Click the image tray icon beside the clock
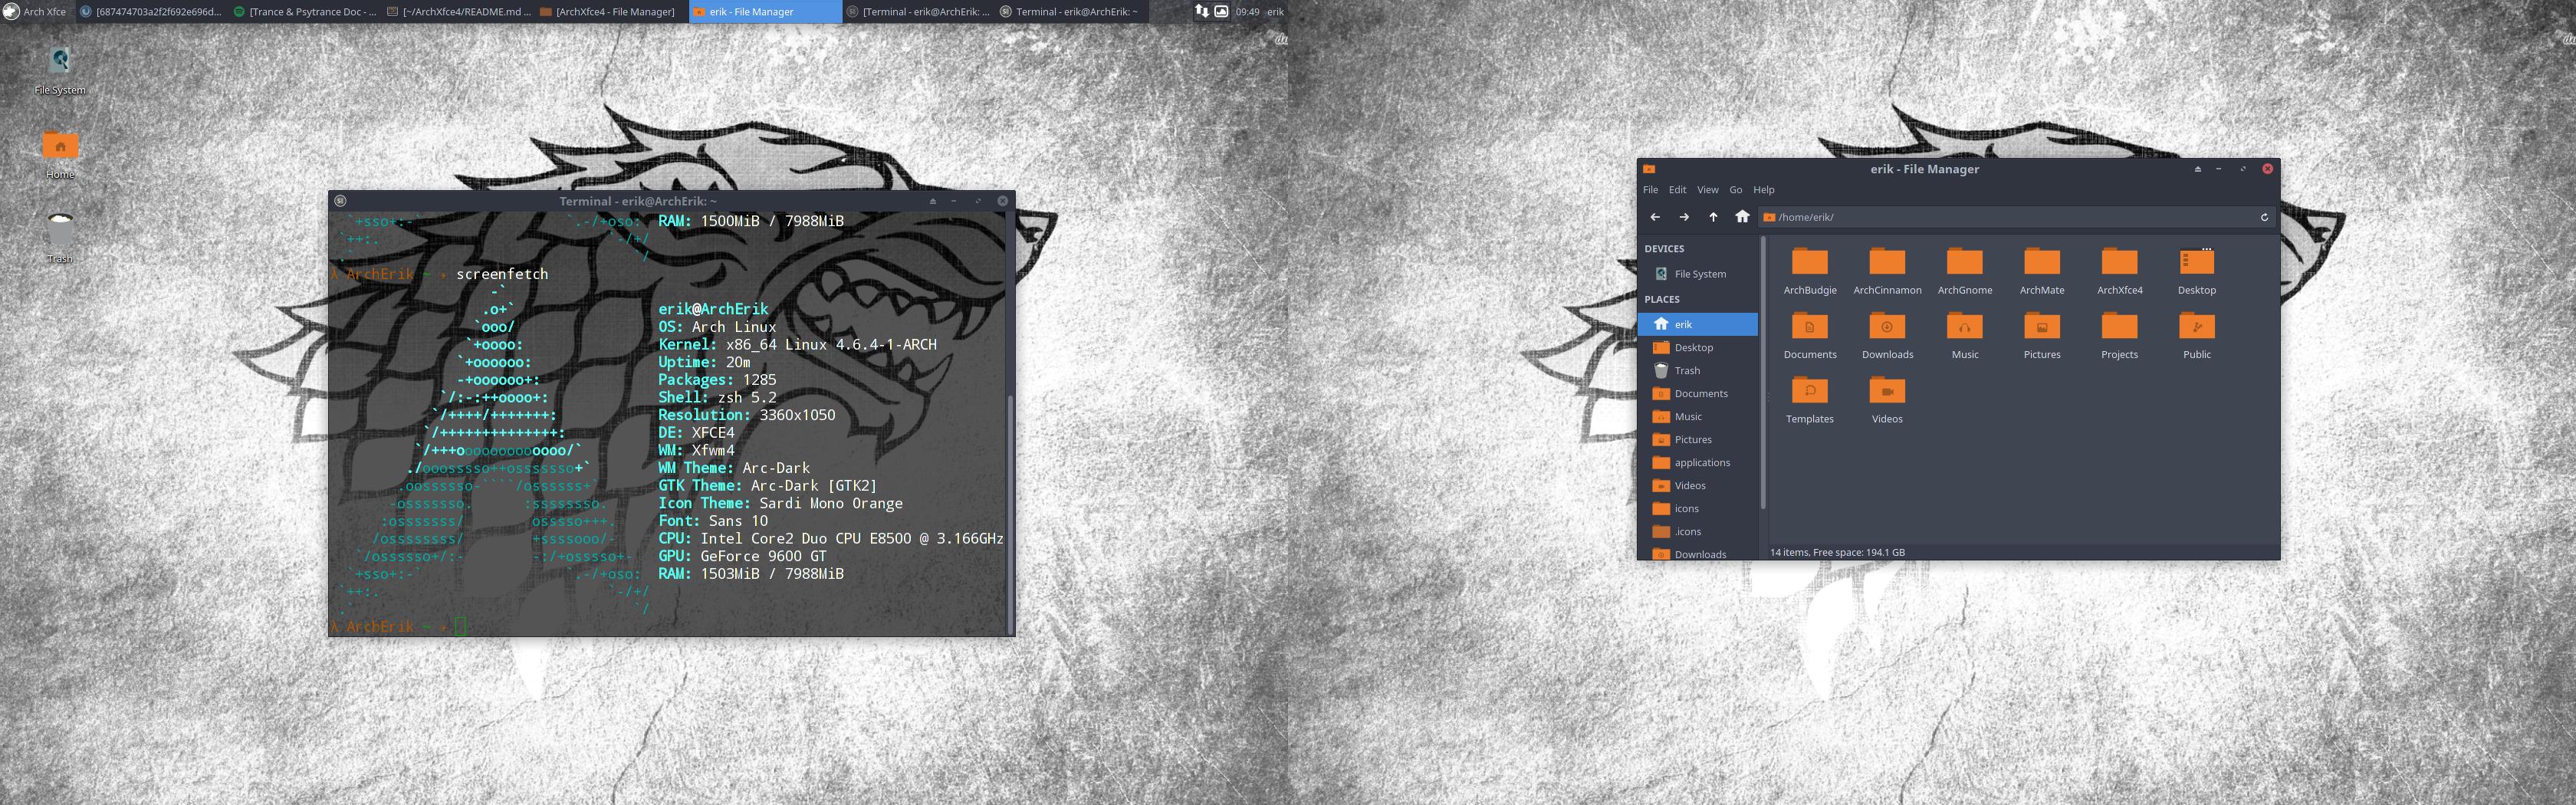Viewport: 2576px width, 805px height. pyautogui.click(x=1221, y=11)
